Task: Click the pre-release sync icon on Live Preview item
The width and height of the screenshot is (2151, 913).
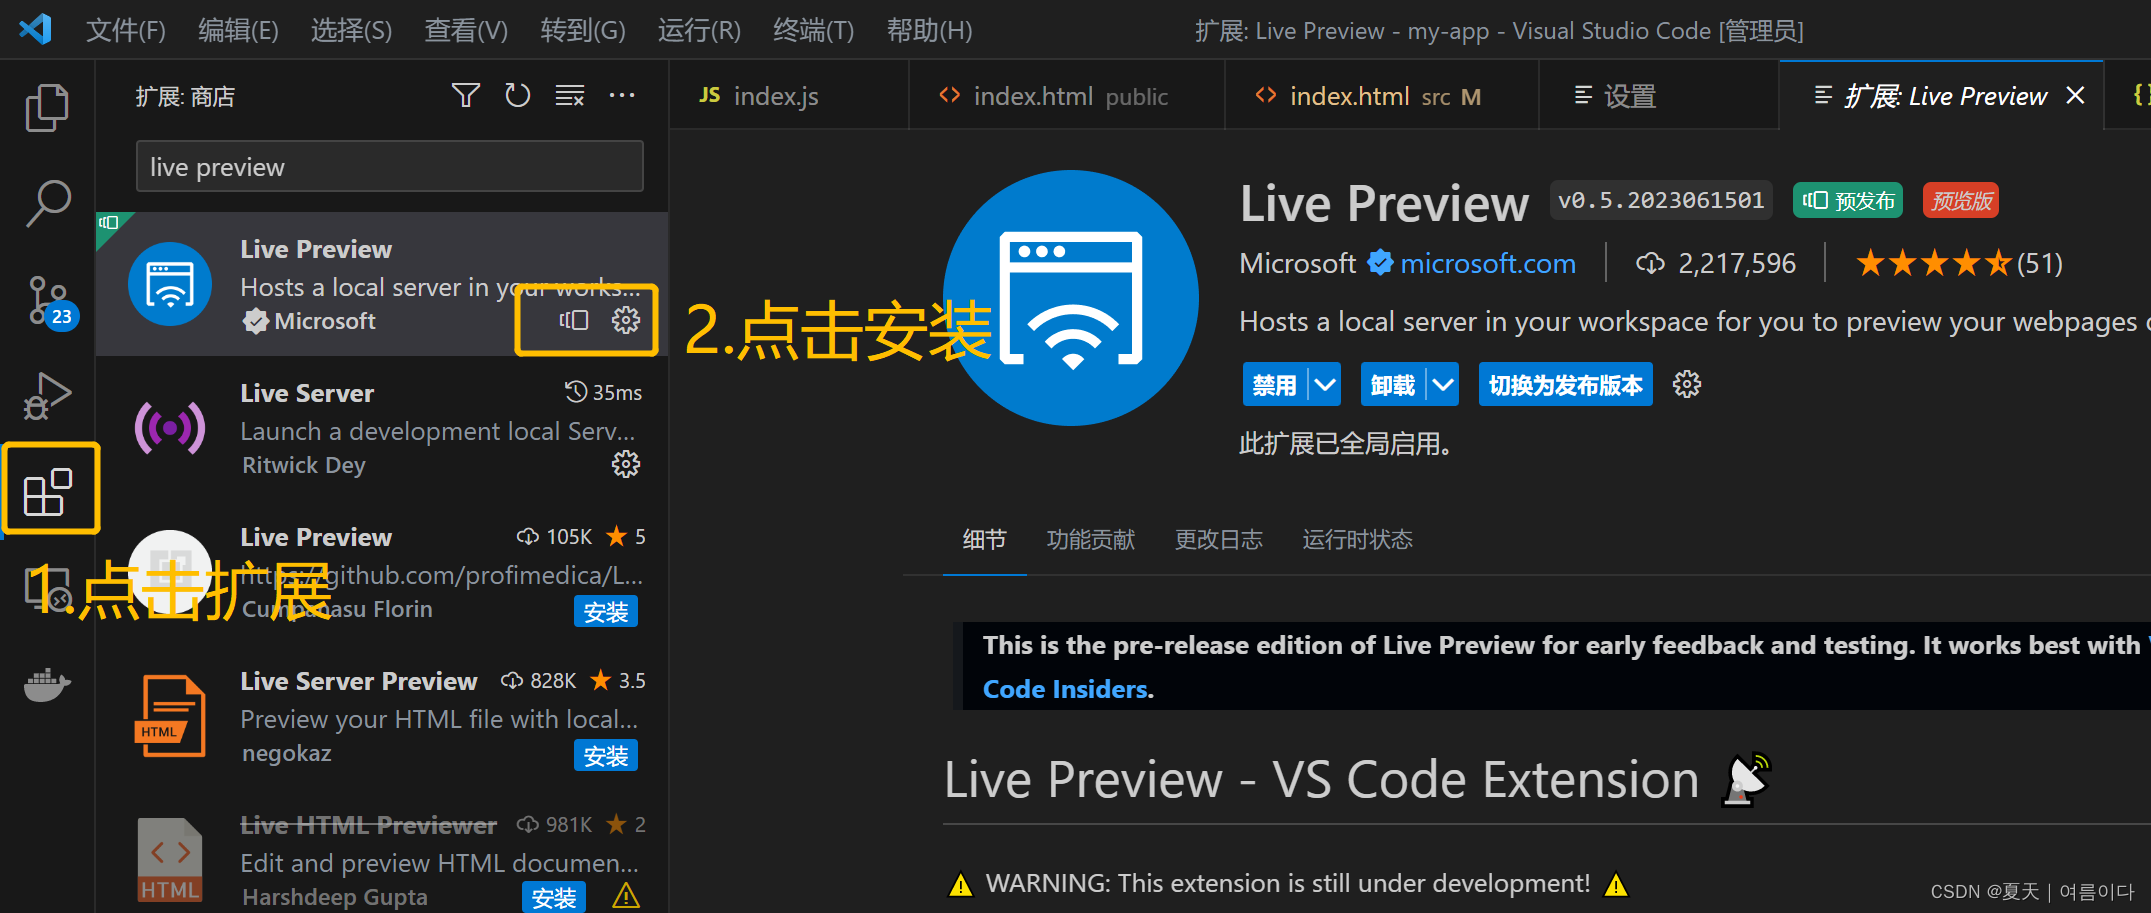Action: (x=574, y=320)
